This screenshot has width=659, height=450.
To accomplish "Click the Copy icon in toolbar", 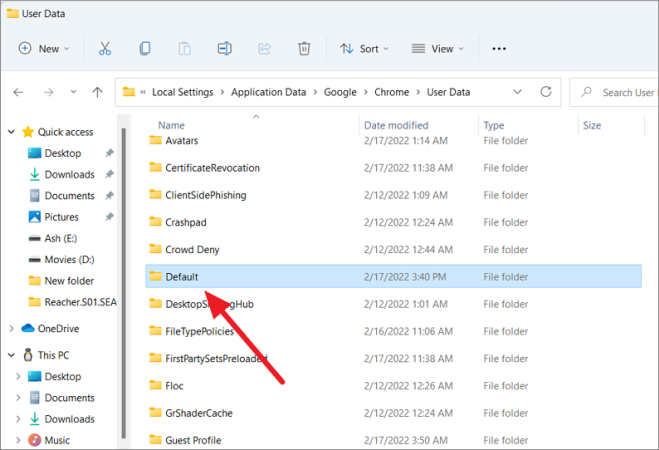I will (145, 49).
